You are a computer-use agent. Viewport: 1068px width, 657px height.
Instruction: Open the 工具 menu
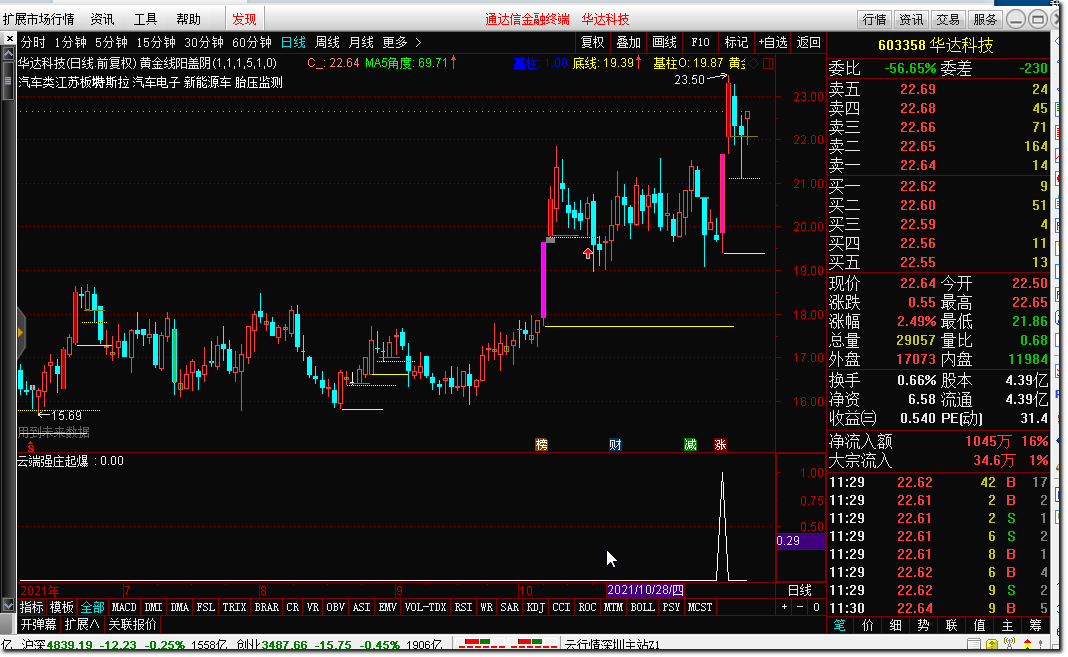145,19
